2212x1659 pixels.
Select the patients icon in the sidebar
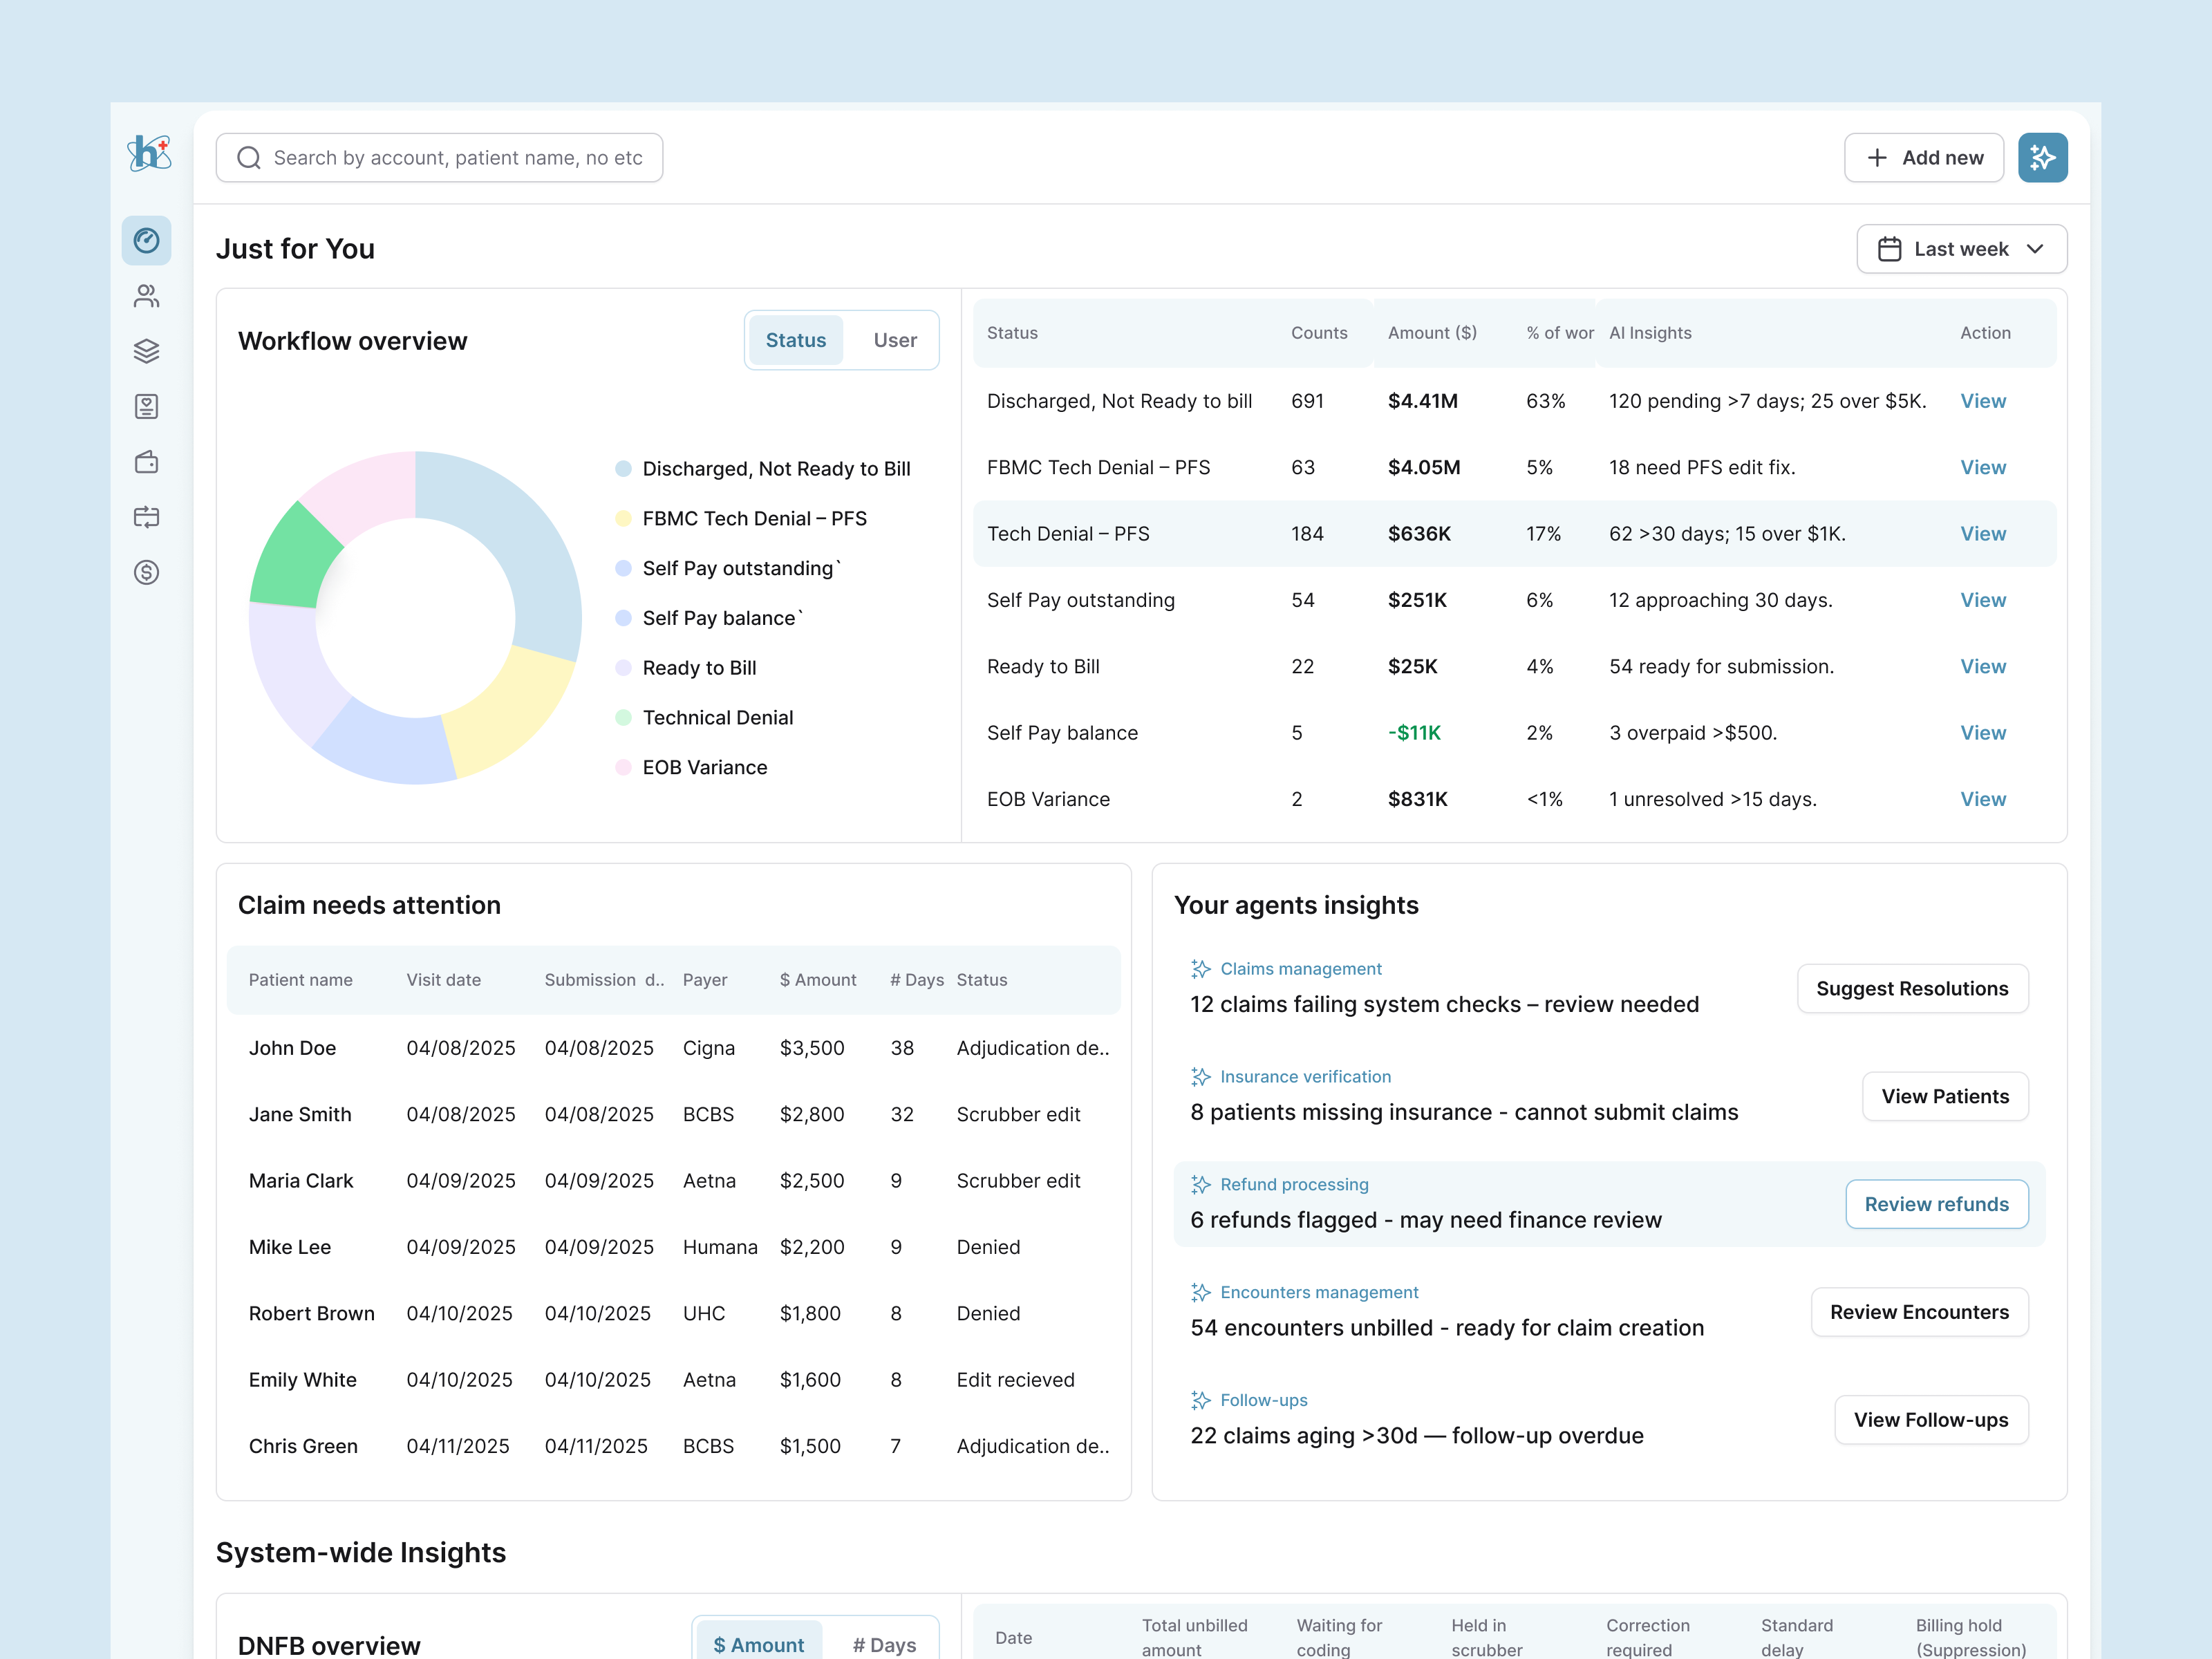146,295
